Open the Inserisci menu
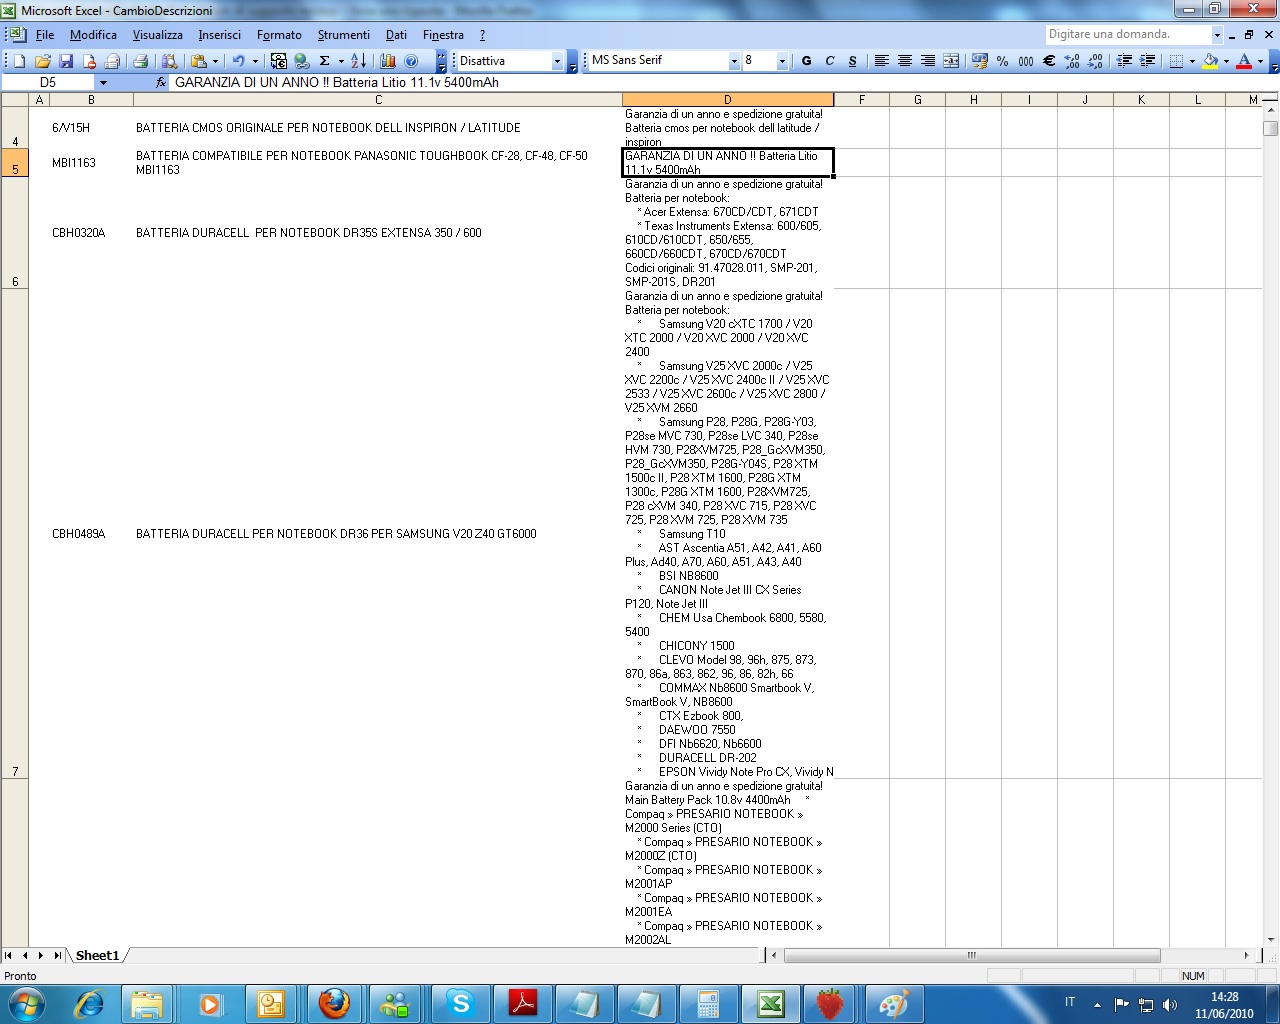1280x1024 pixels. click(x=219, y=35)
